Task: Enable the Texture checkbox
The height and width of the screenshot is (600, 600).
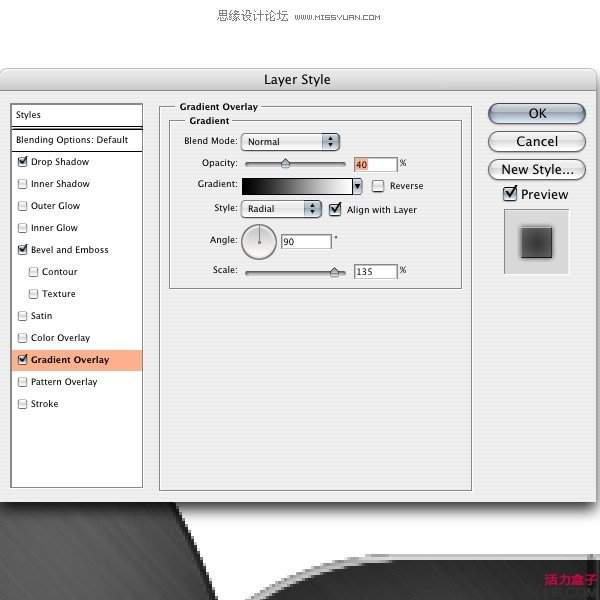Action: click(x=34, y=294)
